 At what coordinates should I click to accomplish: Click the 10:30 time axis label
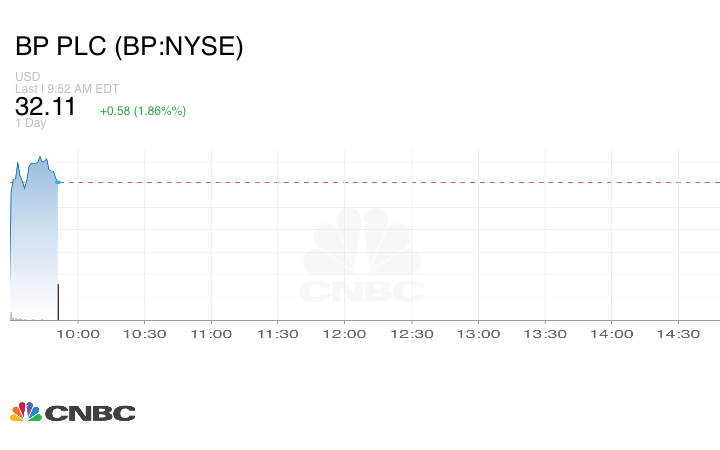(144, 334)
